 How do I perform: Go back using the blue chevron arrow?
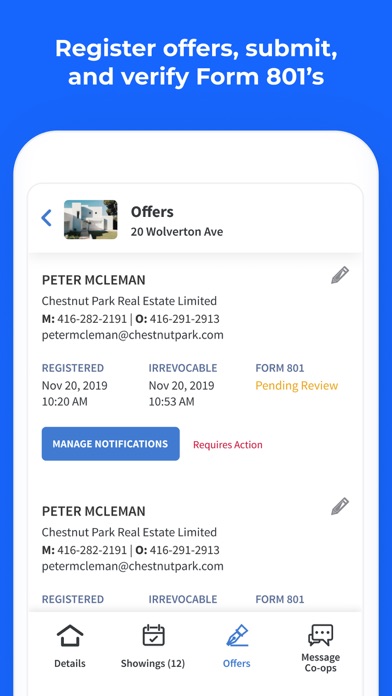tap(46, 218)
